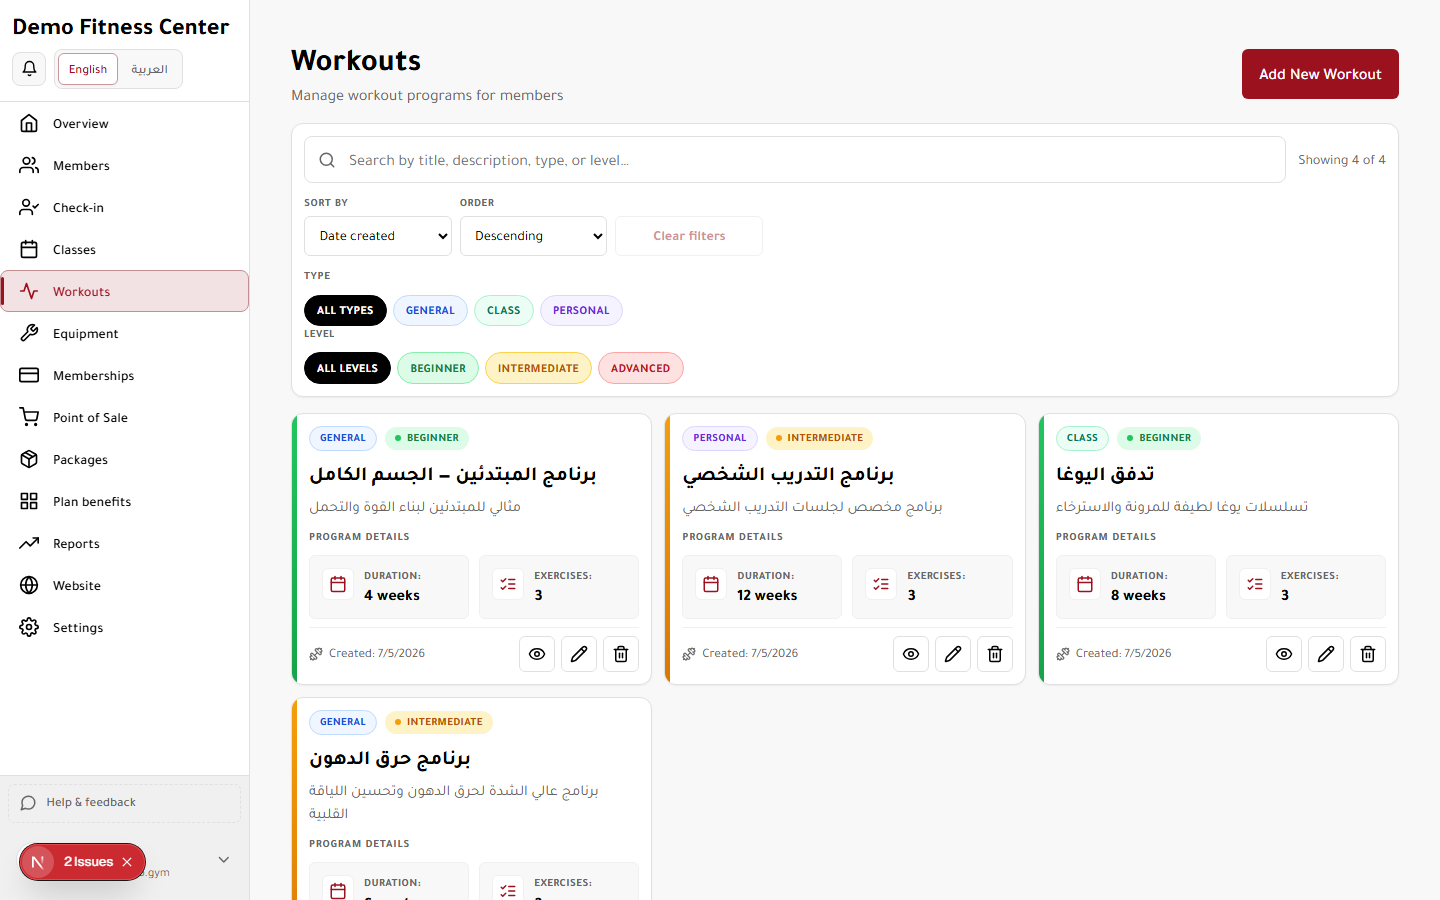The height and width of the screenshot is (900, 1440).
Task: Delete the 12 weeks personal workout
Action: tap(995, 654)
